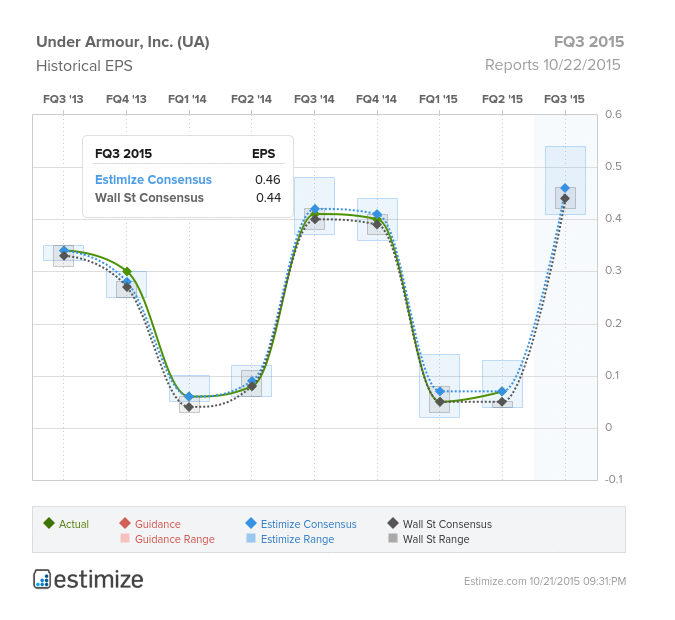Click the FQ3 '13 Wall St Consensus point

point(64,256)
